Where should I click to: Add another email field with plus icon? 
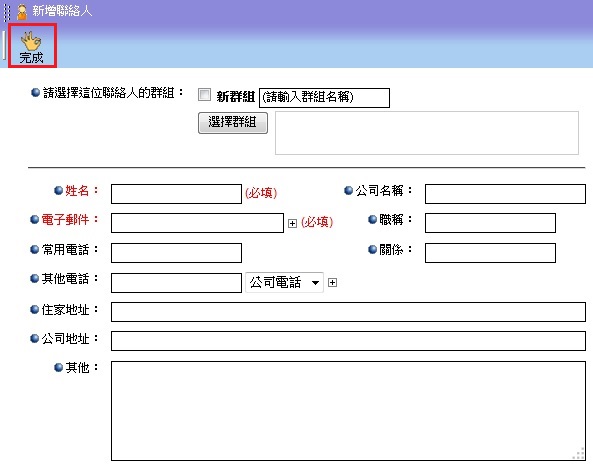(x=292, y=223)
